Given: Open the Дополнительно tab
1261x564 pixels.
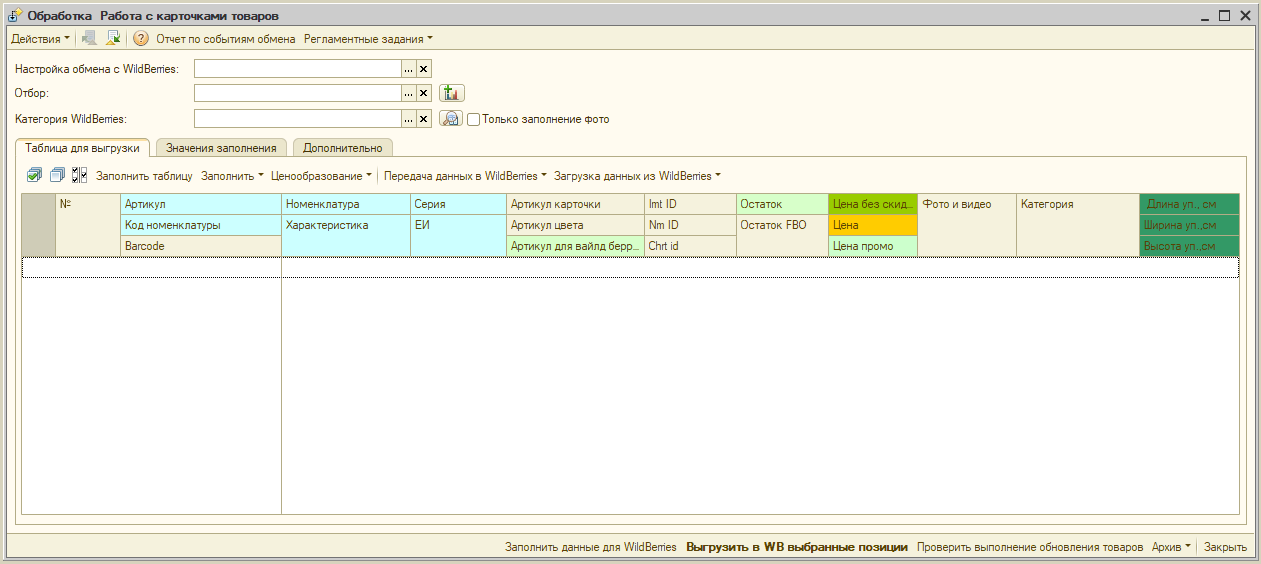Looking at the screenshot, I should click(343, 148).
